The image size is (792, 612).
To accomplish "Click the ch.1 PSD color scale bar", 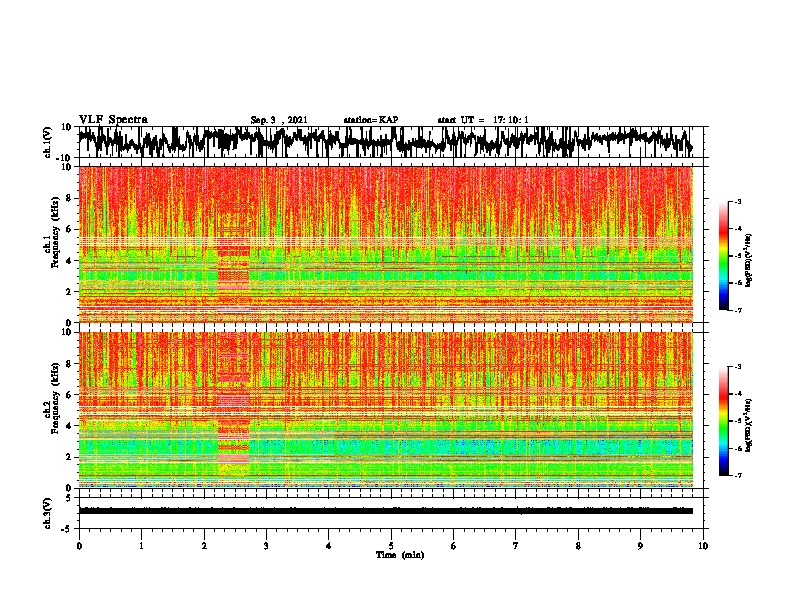I will 724,256.
